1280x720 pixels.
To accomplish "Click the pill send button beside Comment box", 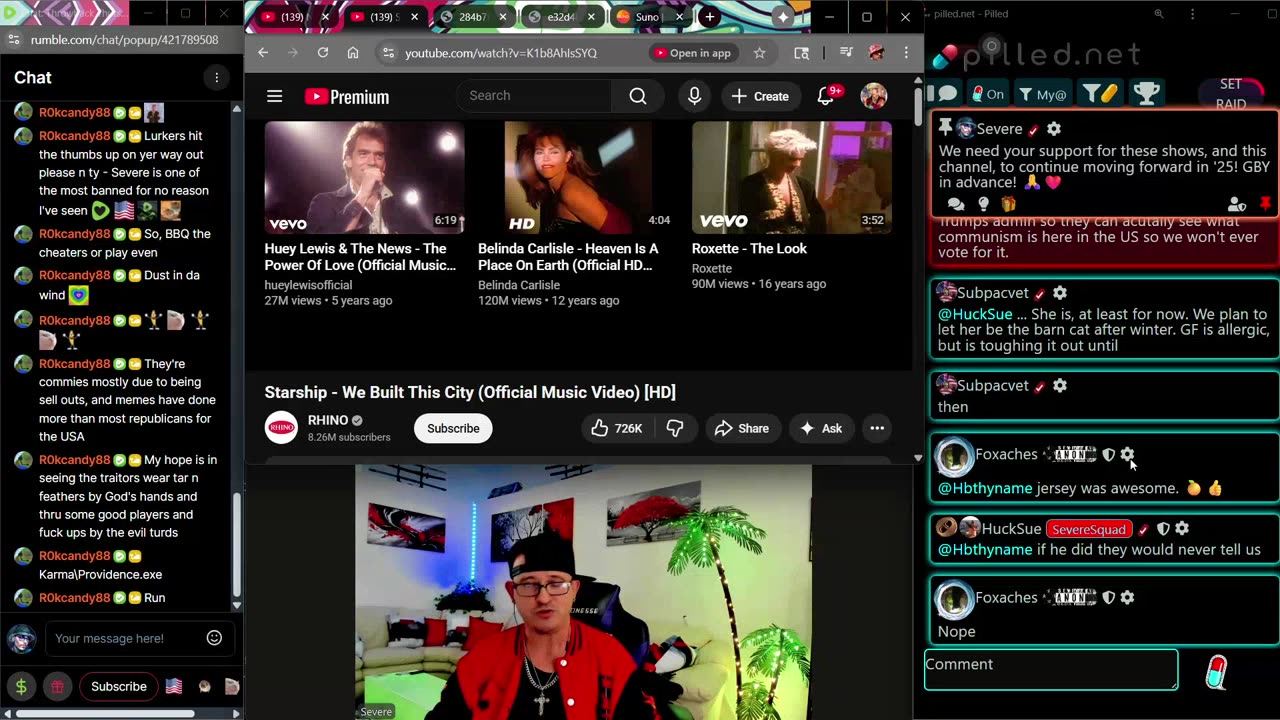I will tap(1216, 672).
